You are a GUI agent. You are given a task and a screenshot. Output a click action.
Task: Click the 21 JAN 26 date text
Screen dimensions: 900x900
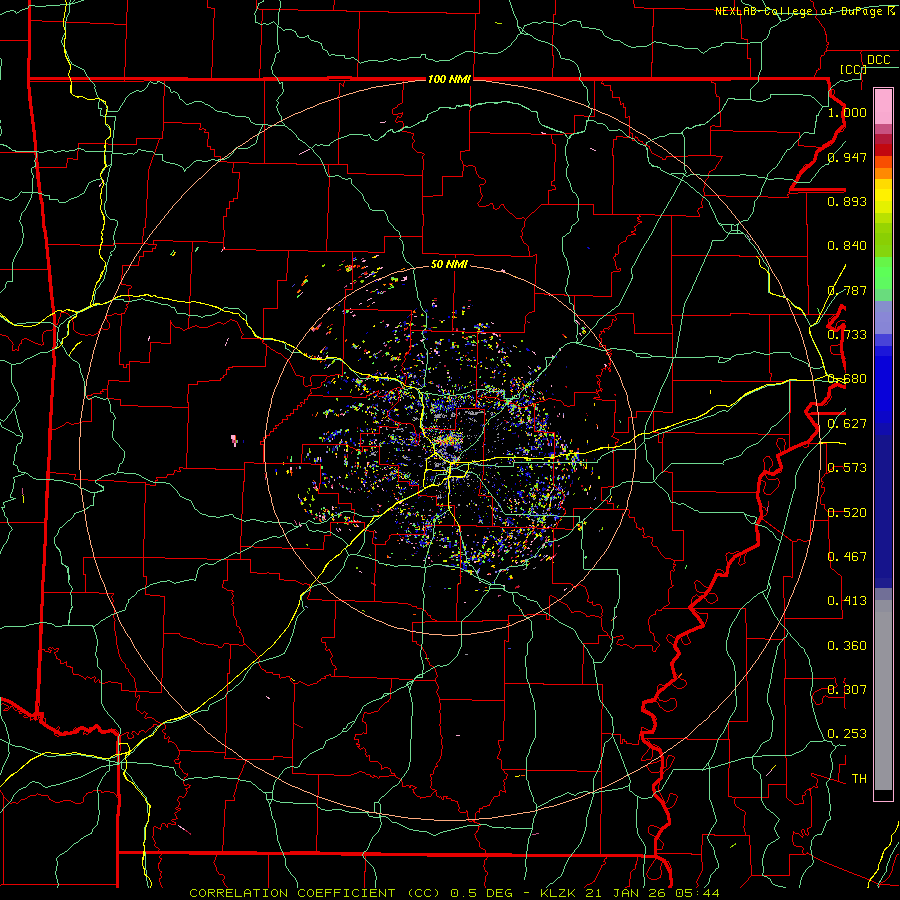point(626,893)
